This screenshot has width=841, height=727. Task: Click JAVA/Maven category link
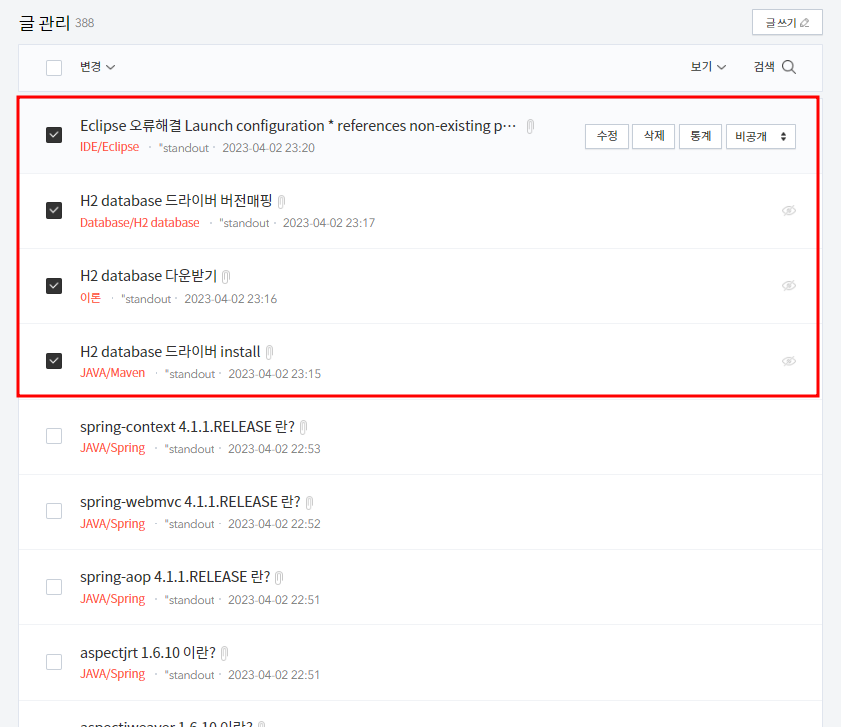click(x=113, y=373)
